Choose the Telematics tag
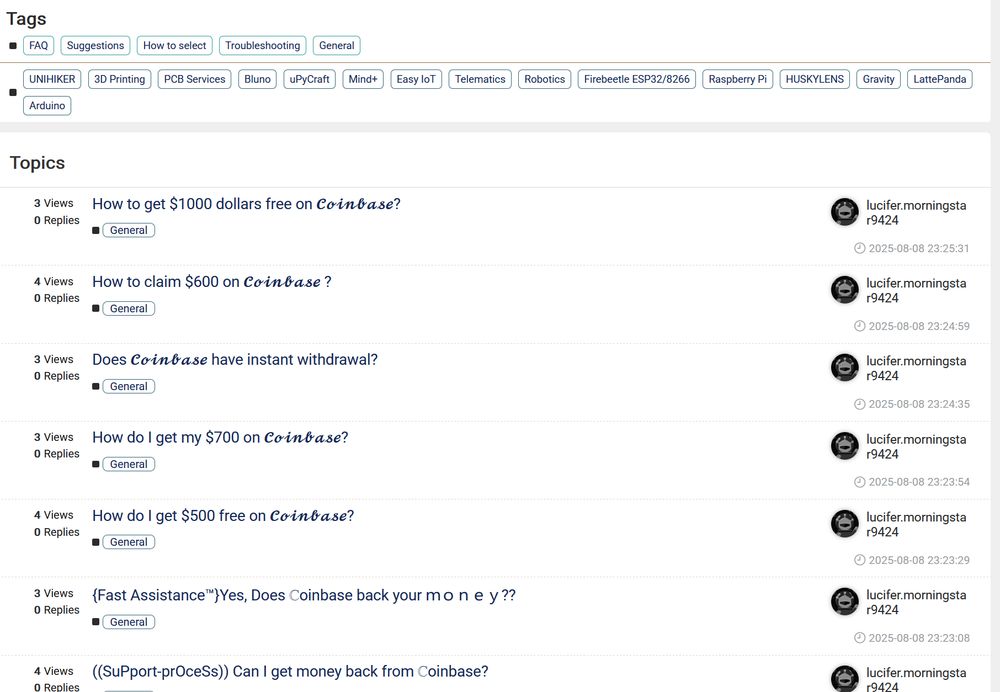 coord(480,79)
